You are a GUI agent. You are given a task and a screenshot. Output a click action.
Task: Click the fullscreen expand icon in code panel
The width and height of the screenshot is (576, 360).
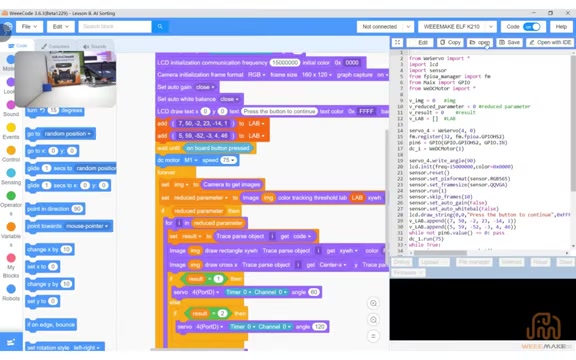pos(397,43)
